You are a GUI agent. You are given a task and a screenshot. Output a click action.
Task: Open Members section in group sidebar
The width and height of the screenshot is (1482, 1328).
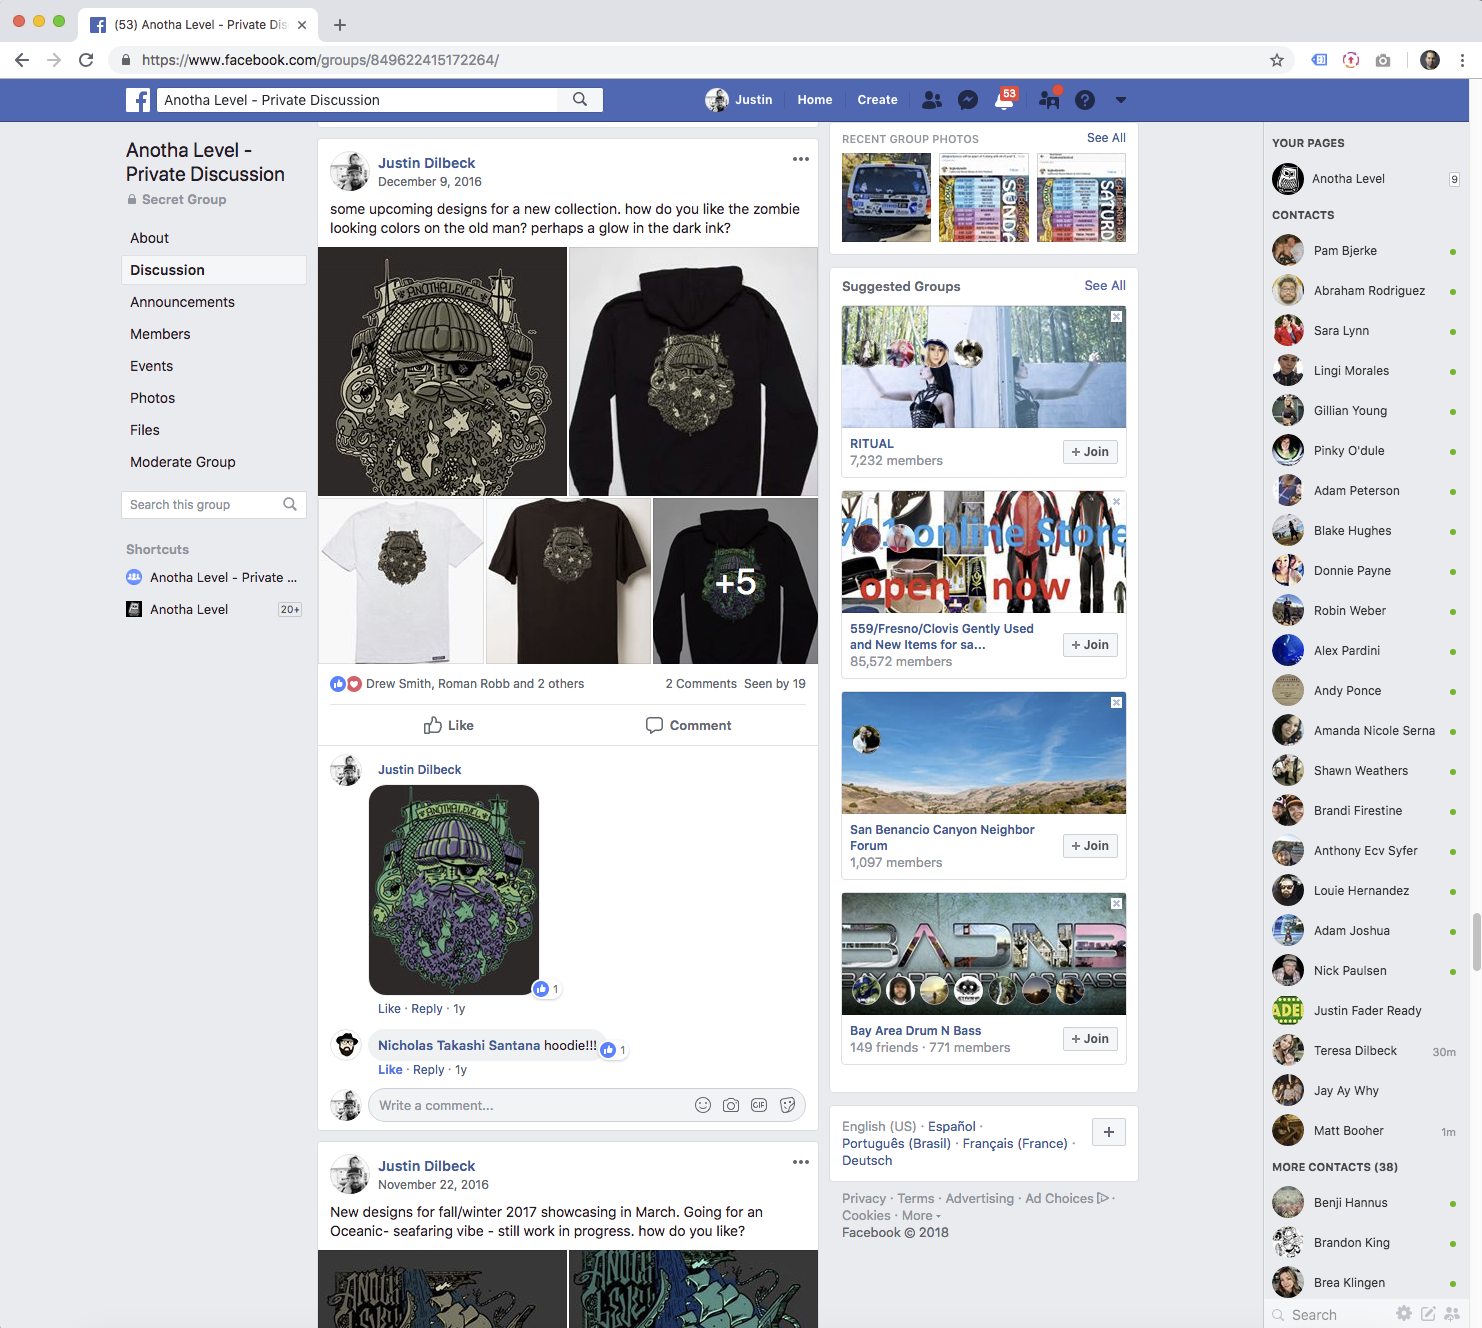click(160, 334)
